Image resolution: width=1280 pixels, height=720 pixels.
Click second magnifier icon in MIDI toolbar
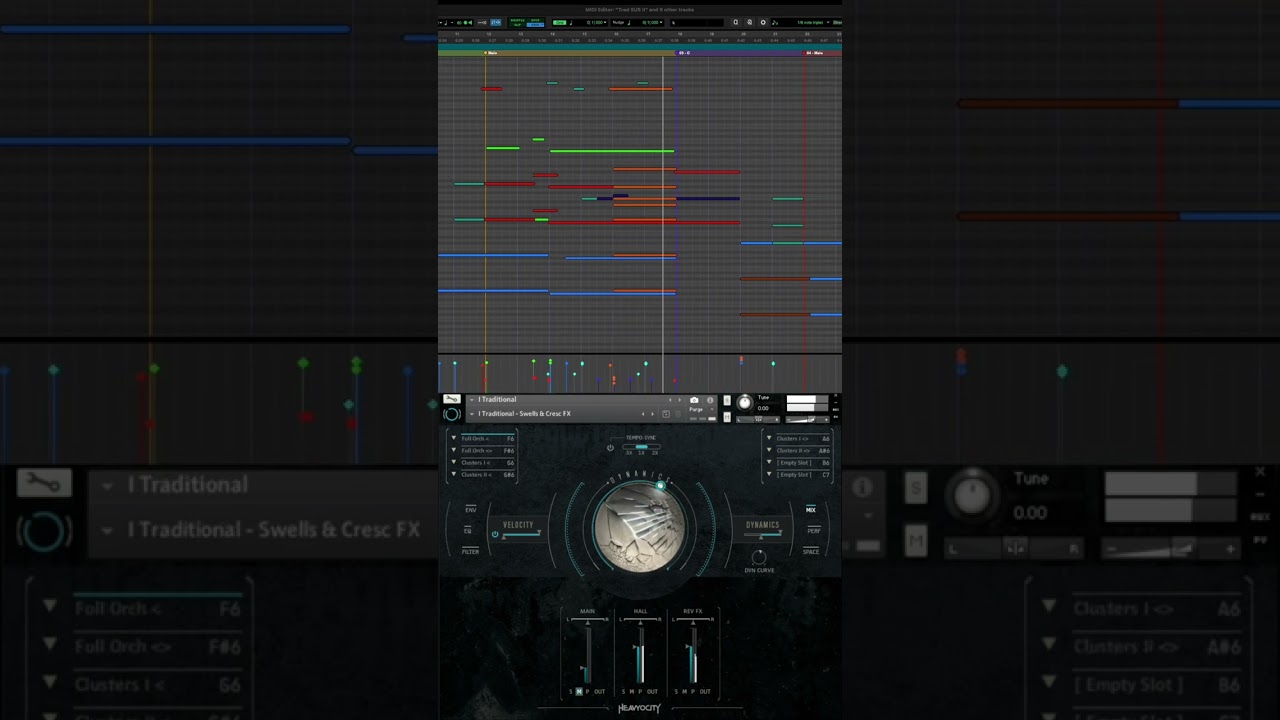750,22
